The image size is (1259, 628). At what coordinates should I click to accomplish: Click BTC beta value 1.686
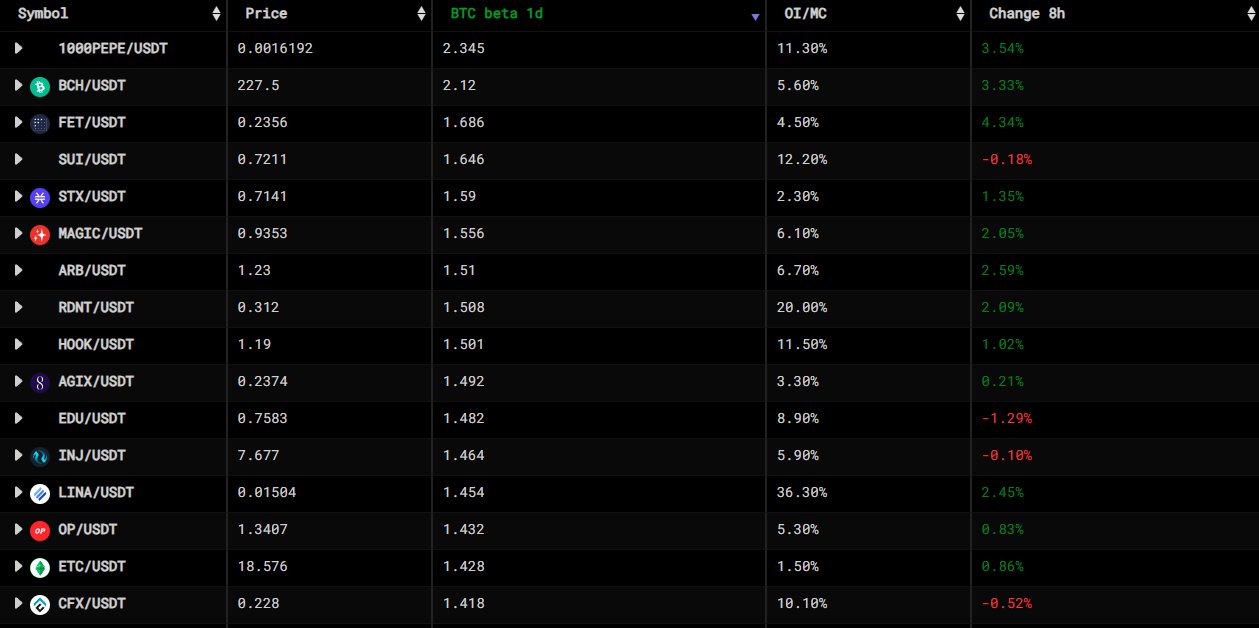(x=463, y=122)
